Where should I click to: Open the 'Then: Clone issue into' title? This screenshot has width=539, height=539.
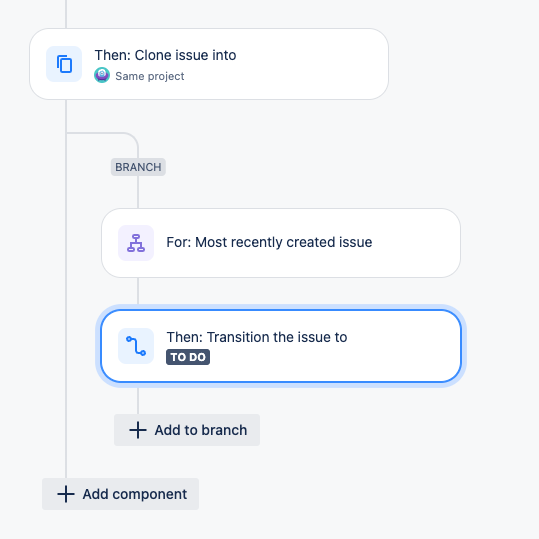(x=165, y=55)
